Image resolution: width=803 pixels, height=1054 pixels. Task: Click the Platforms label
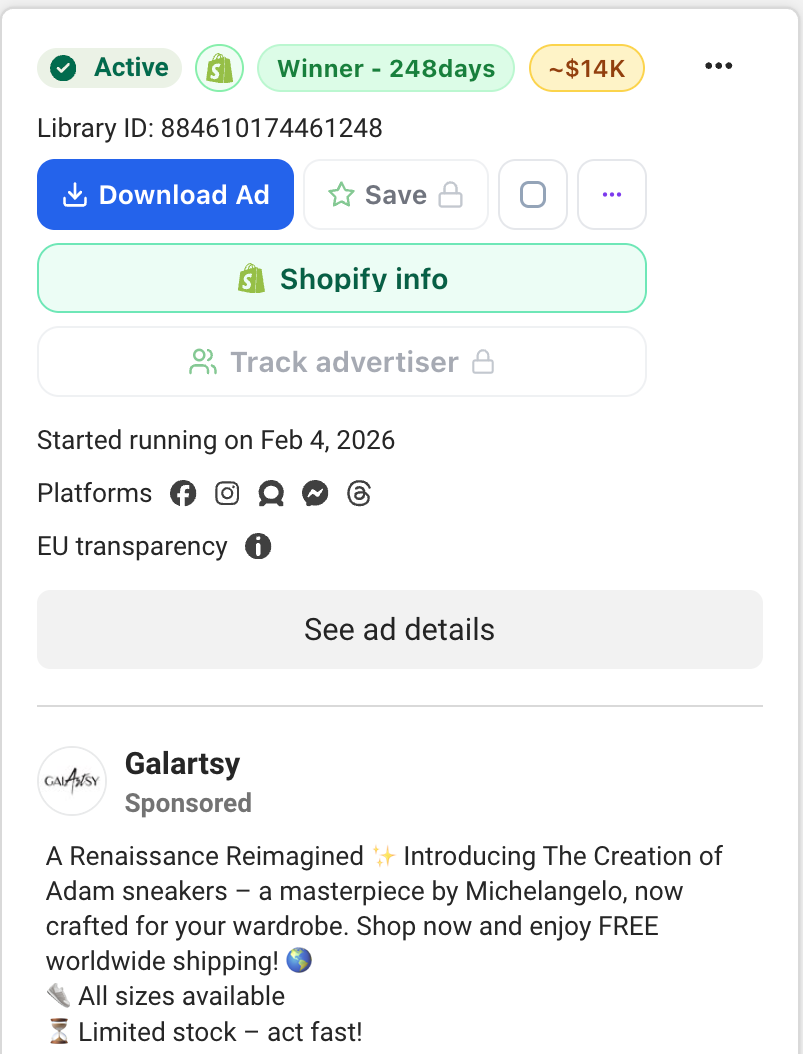[95, 493]
